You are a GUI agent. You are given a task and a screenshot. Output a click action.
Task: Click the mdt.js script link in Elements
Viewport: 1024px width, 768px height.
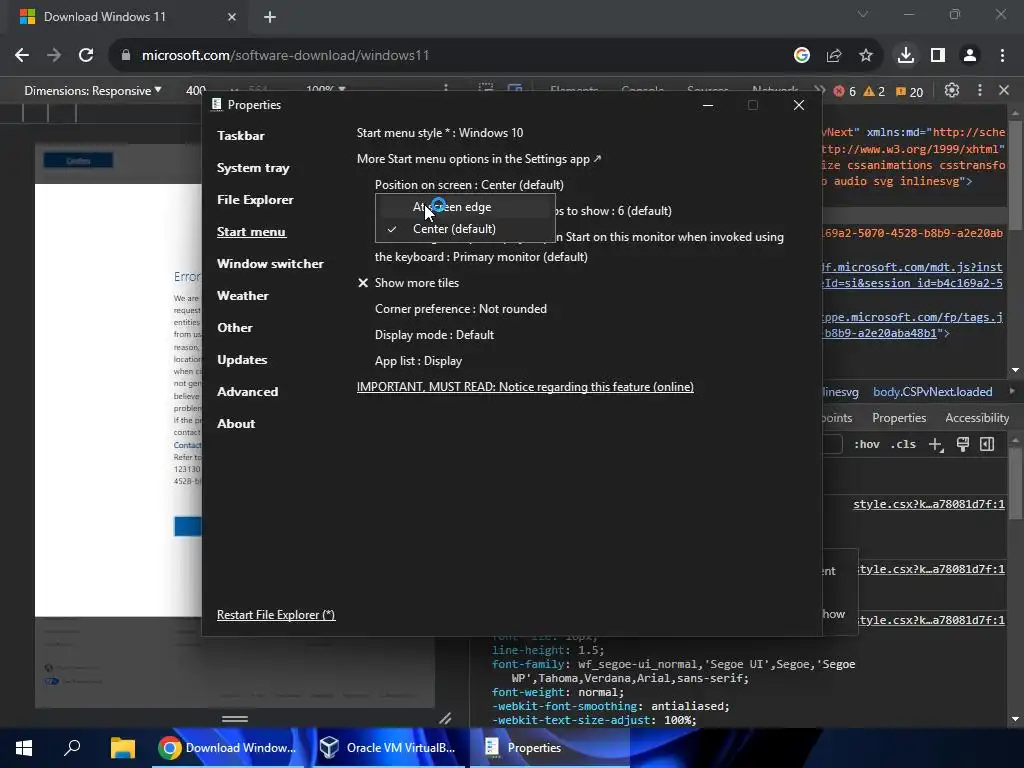click(x=912, y=267)
